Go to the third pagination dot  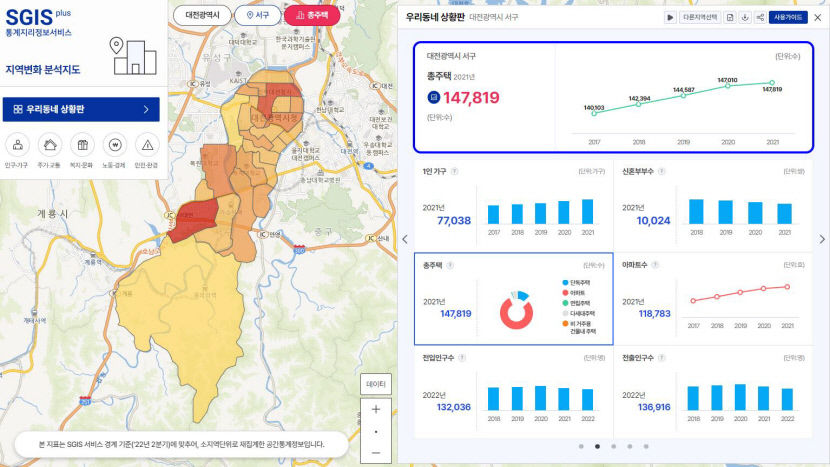pos(614,446)
